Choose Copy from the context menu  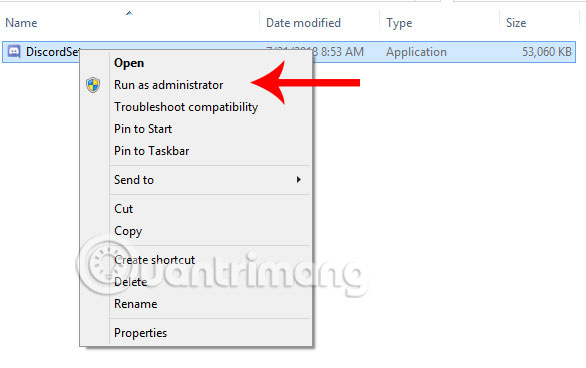click(128, 231)
